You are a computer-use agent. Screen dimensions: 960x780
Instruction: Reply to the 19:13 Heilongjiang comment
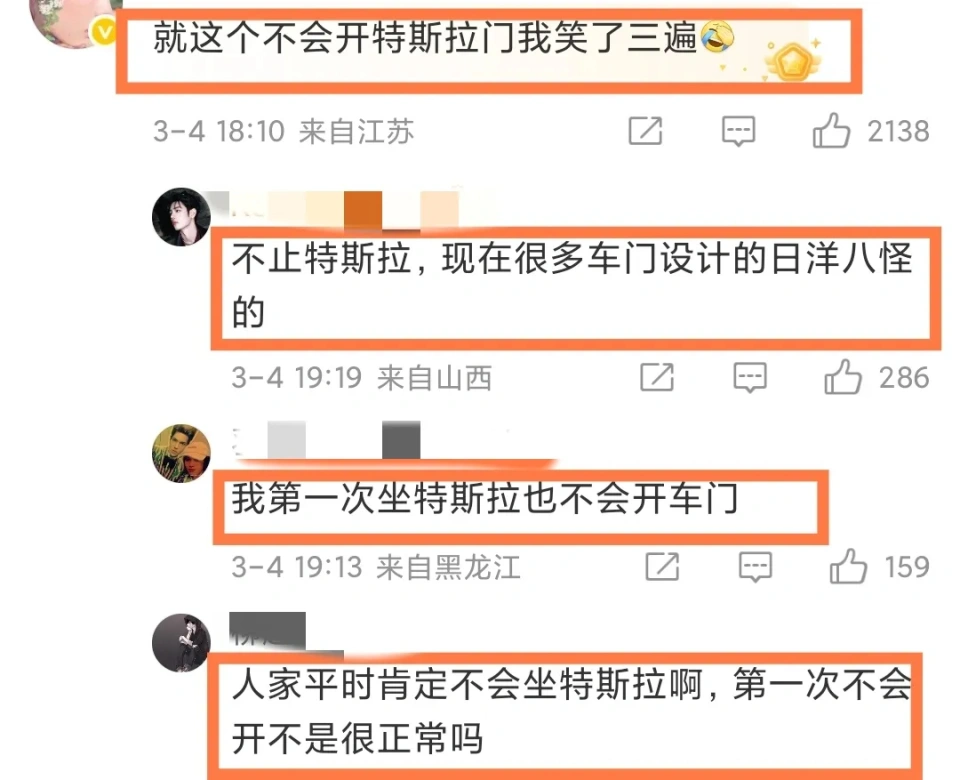click(756, 567)
